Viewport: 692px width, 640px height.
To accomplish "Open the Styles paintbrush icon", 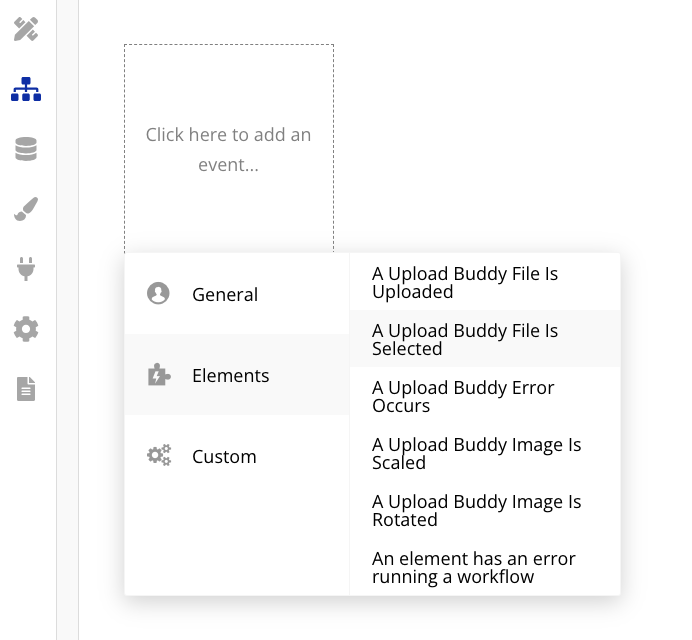I will [x=26, y=209].
